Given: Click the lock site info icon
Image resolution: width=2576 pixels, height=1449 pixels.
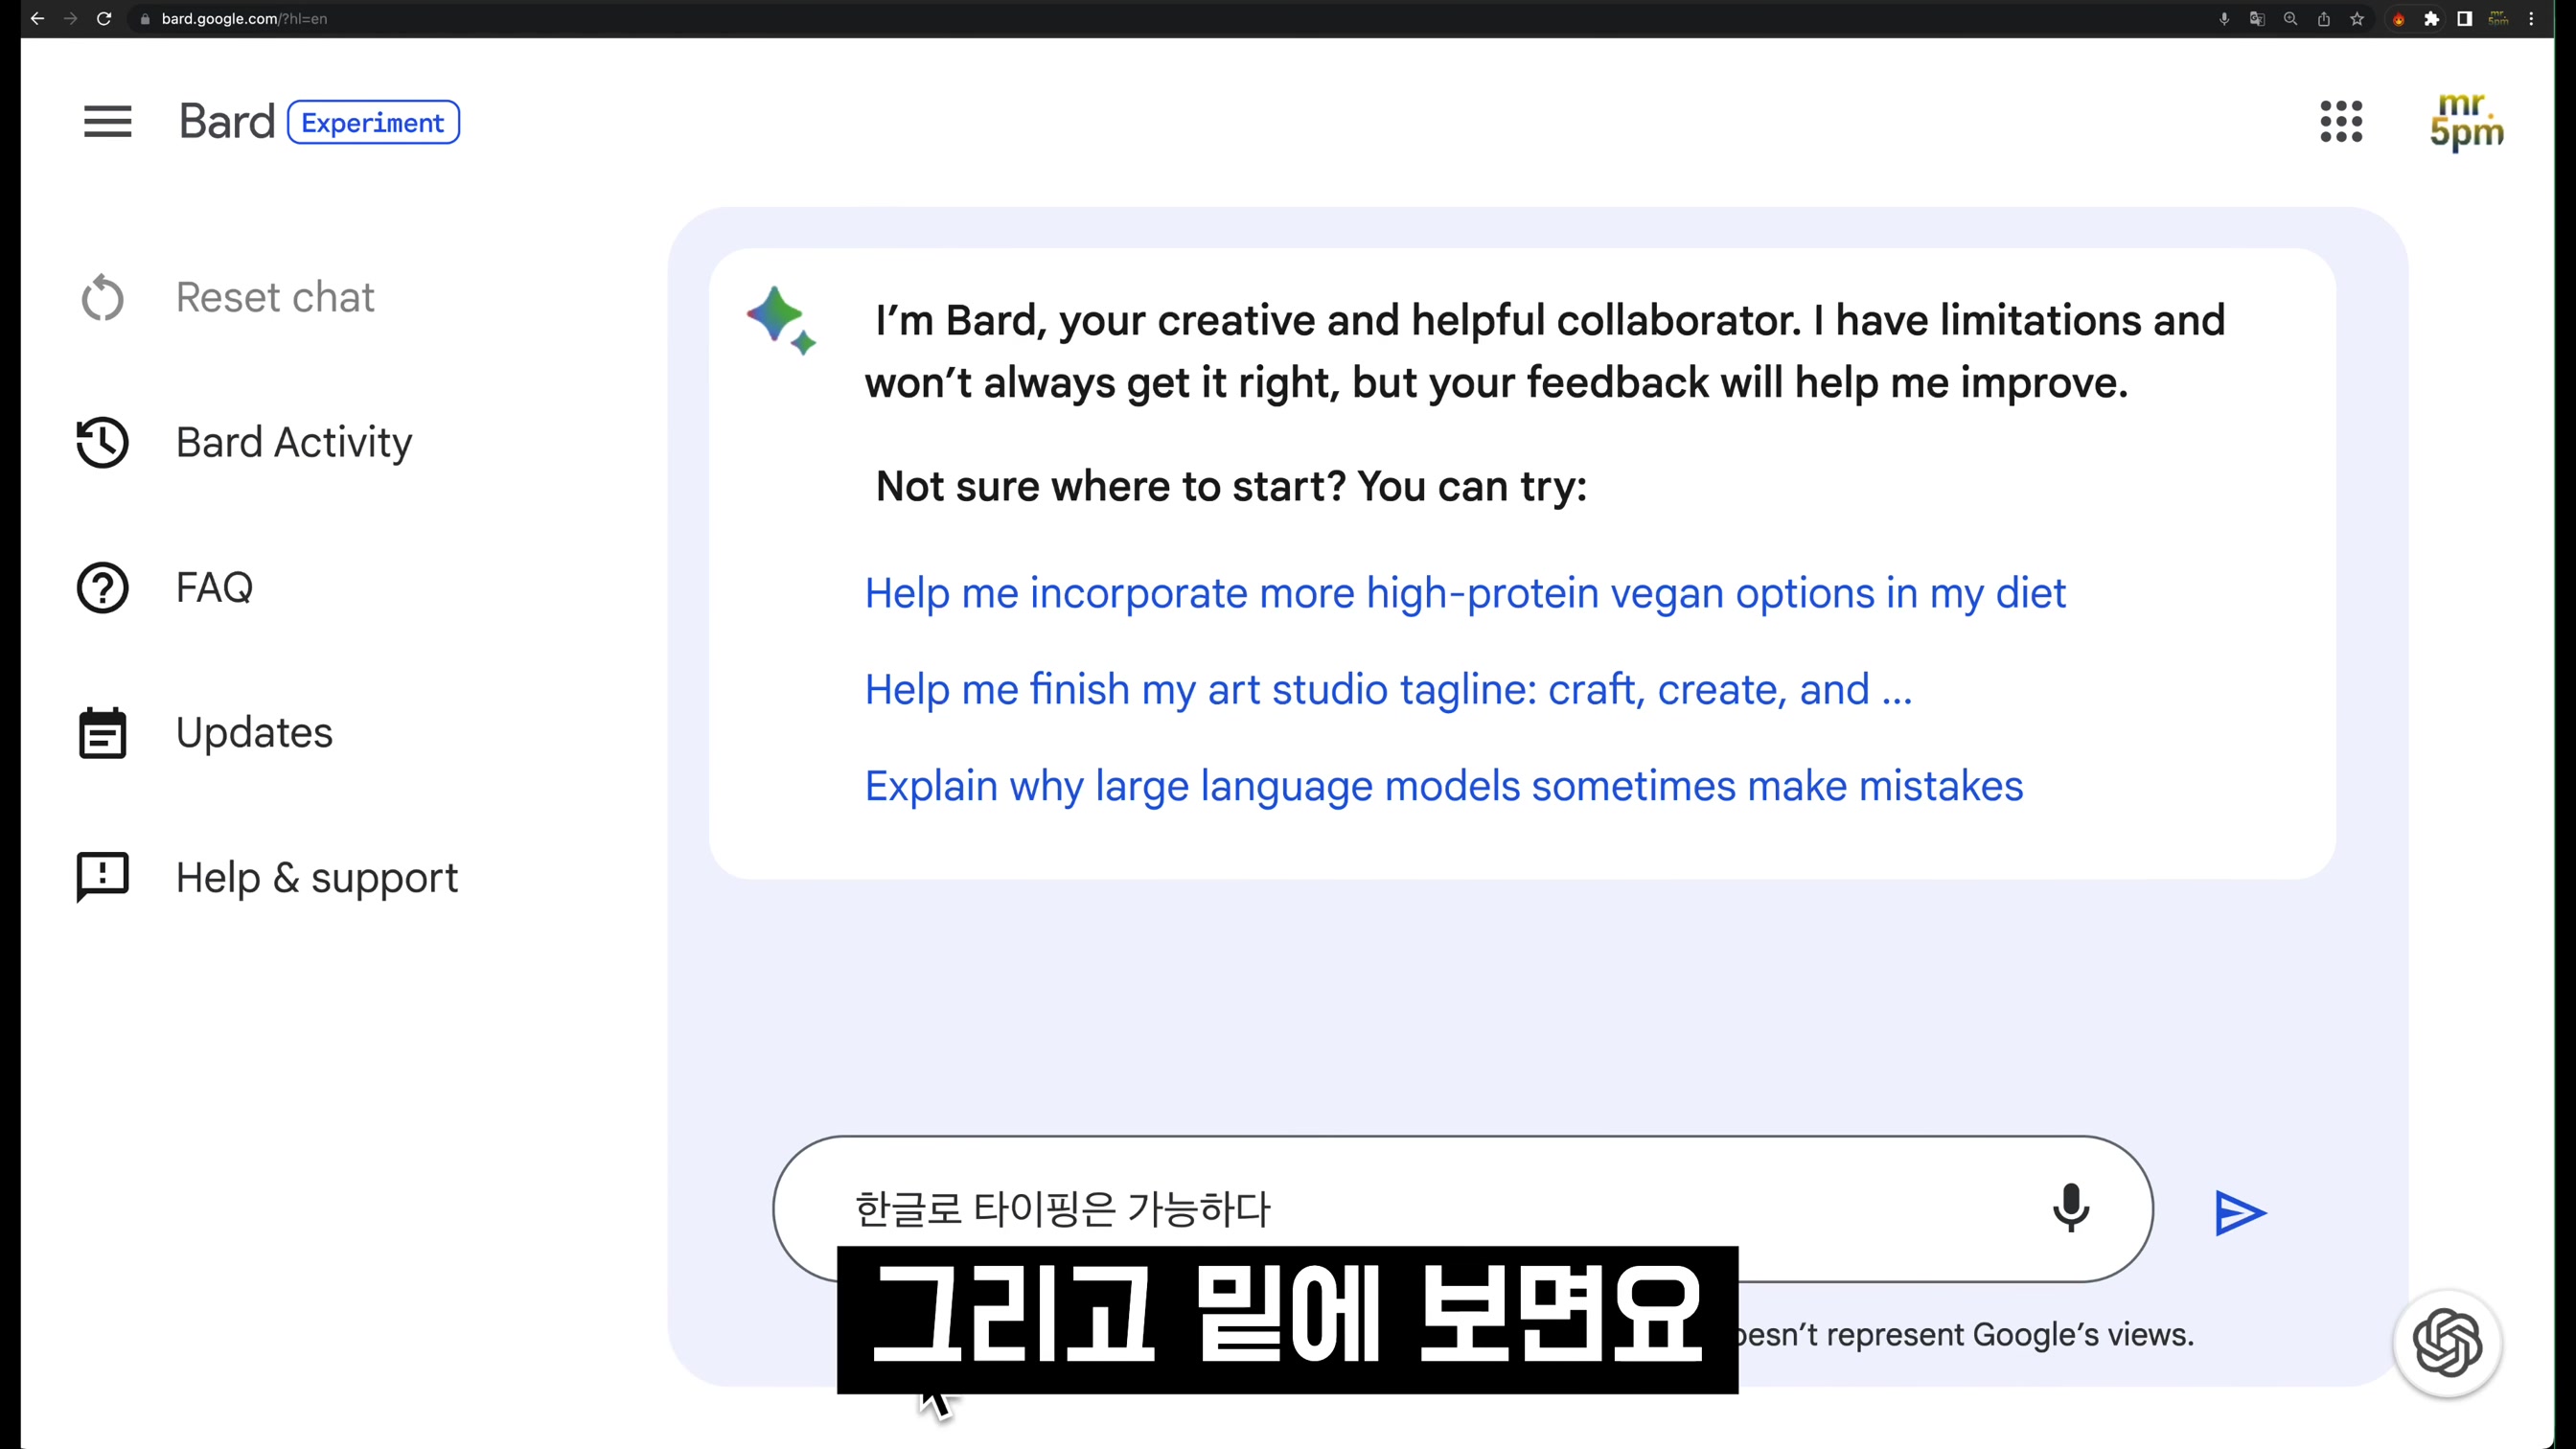Looking at the screenshot, I should point(145,18).
